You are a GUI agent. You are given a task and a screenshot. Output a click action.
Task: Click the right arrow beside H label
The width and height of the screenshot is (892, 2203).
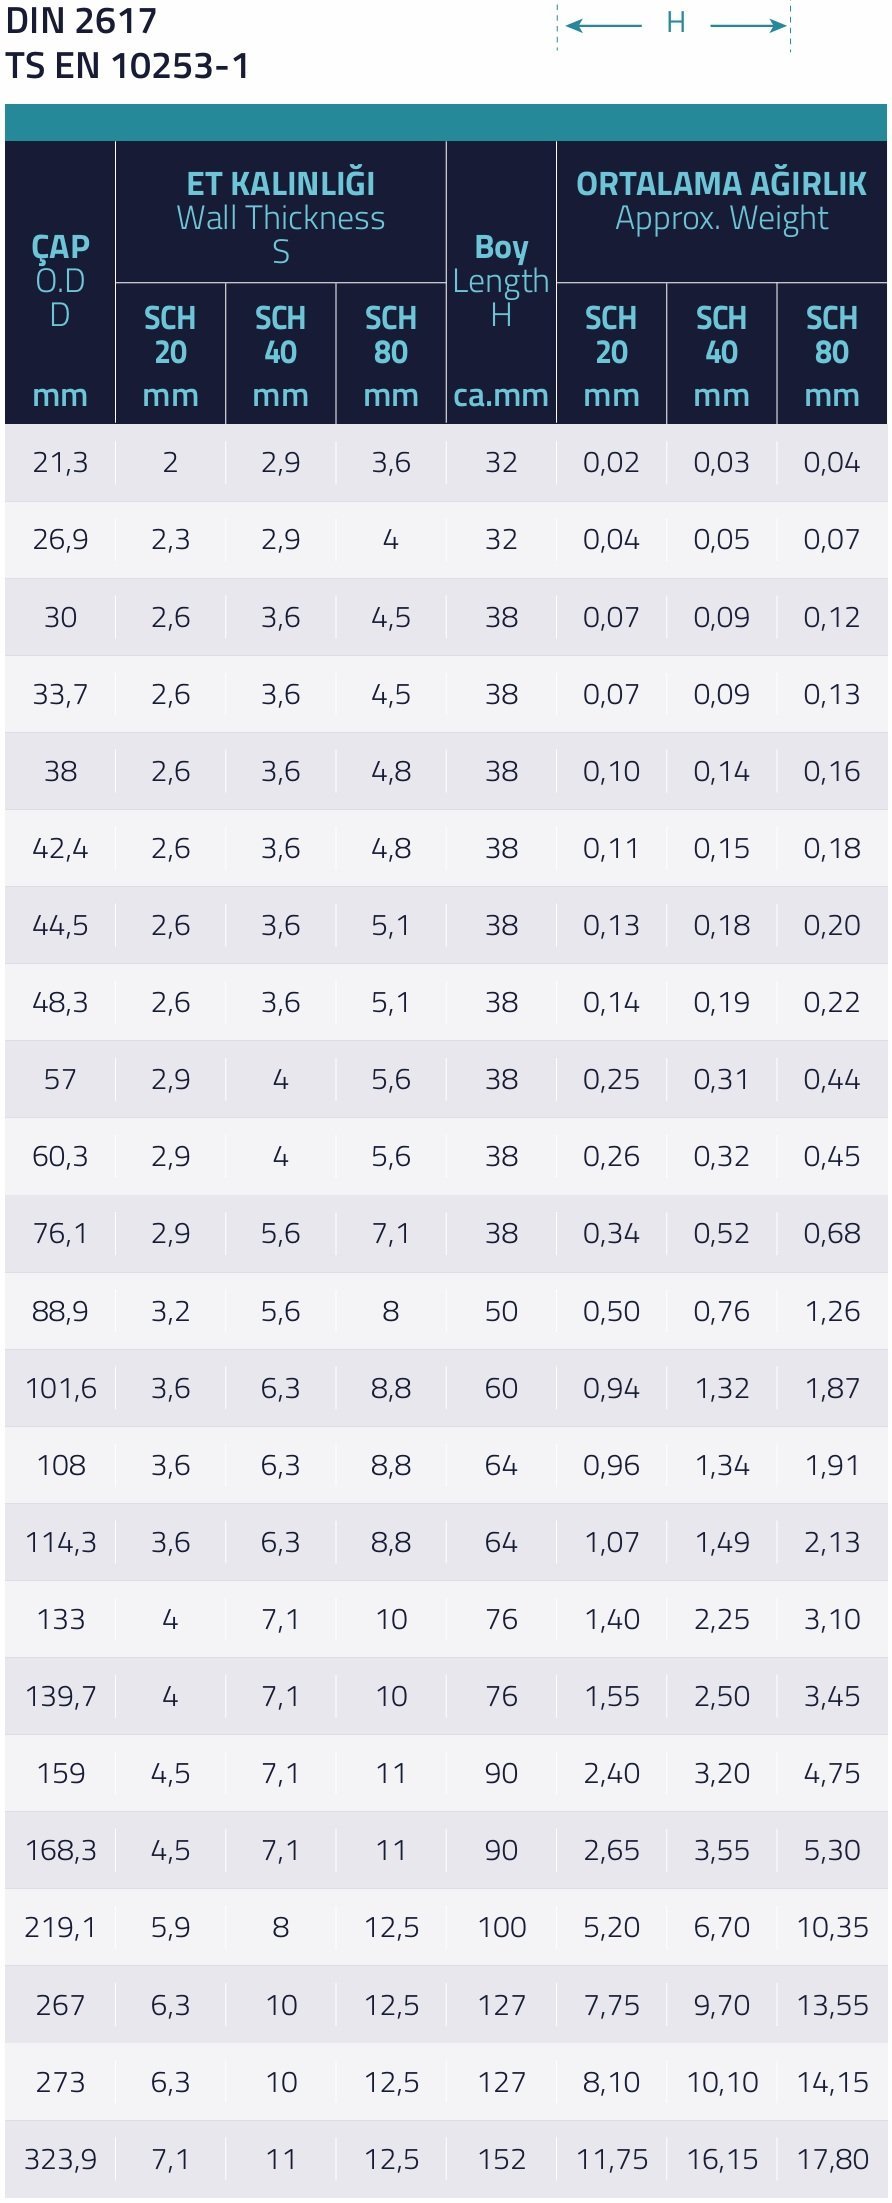pyautogui.click(x=748, y=24)
